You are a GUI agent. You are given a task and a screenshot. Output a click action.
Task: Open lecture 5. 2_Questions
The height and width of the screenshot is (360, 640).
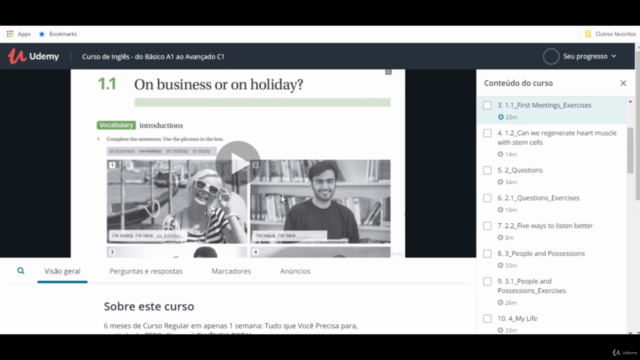click(x=520, y=170)
